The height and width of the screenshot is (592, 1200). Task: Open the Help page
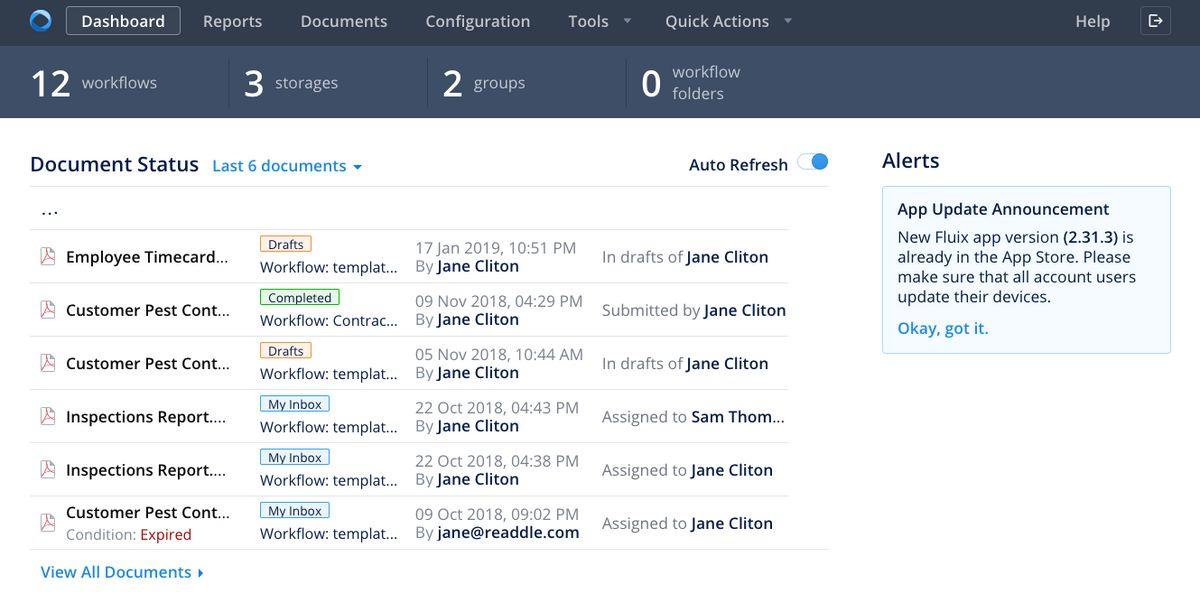coord(1092,21)
